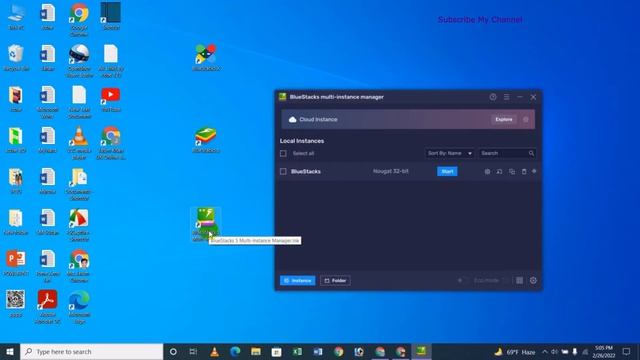Delete the BlueStacks instance with the trash icon
This screenshot has width=640, height=360.
(x=524, y=171)
